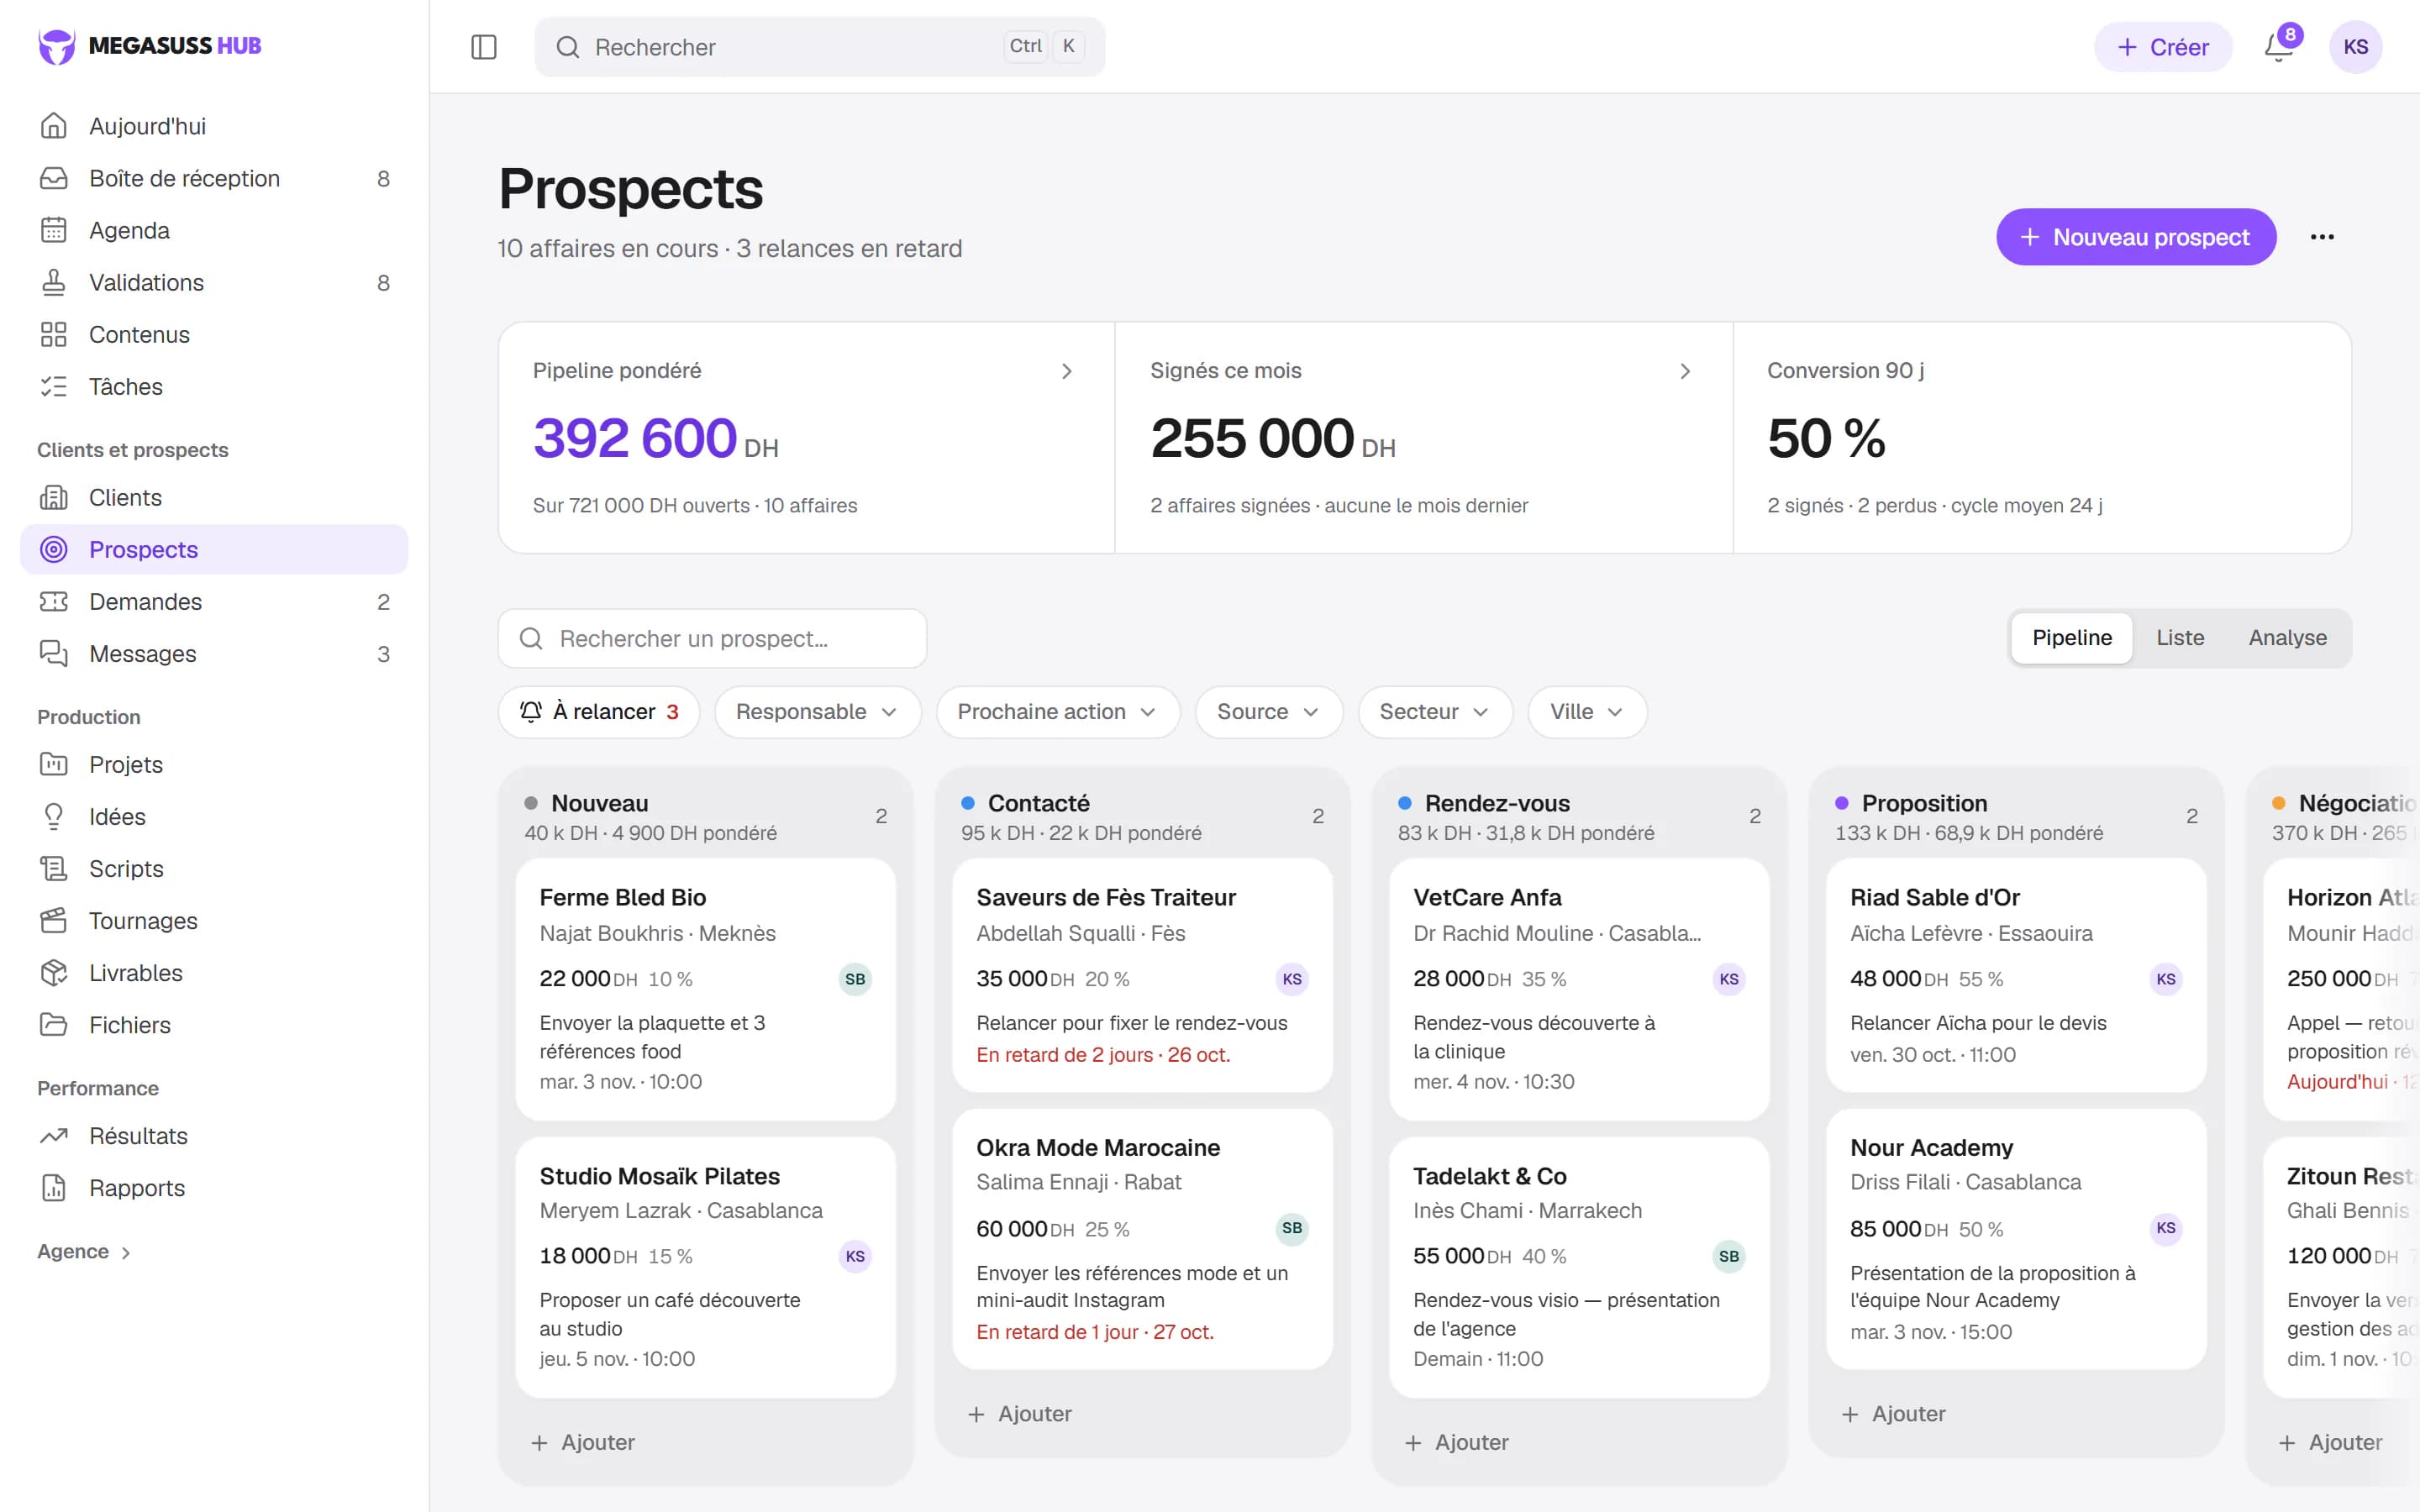Switch to the Pipeline view tab
The height and width of the screenshot is (1512, 2420).
pyautogui.click(x=2071, y=637)
